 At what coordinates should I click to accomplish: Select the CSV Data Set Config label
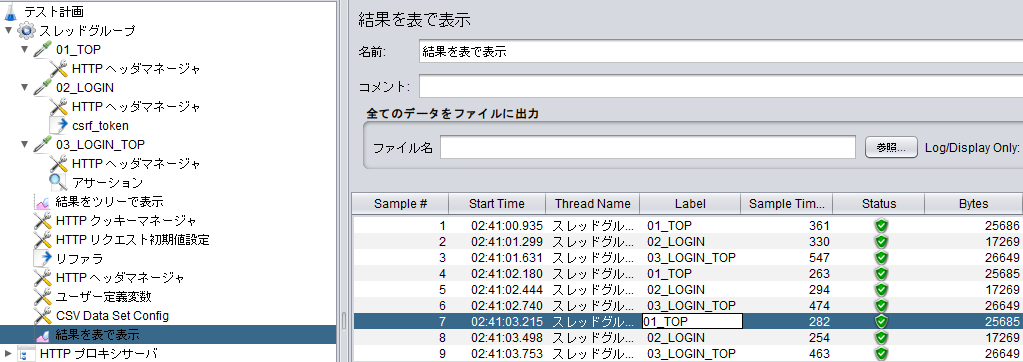[x=112, y=316]
